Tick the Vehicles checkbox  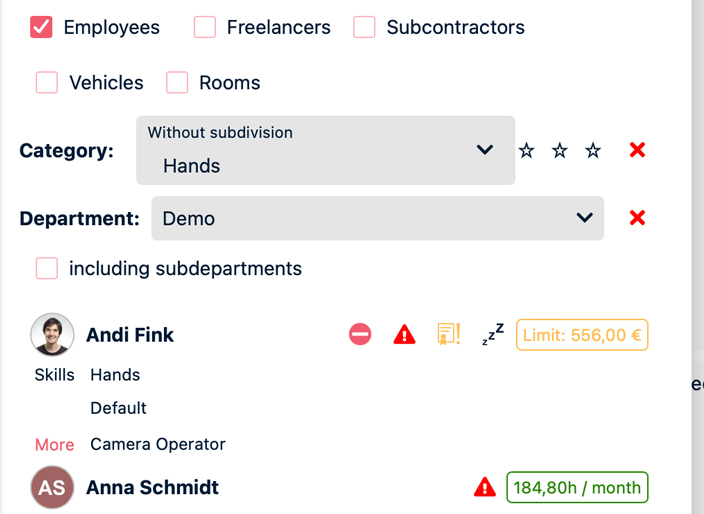click(47, 83)
